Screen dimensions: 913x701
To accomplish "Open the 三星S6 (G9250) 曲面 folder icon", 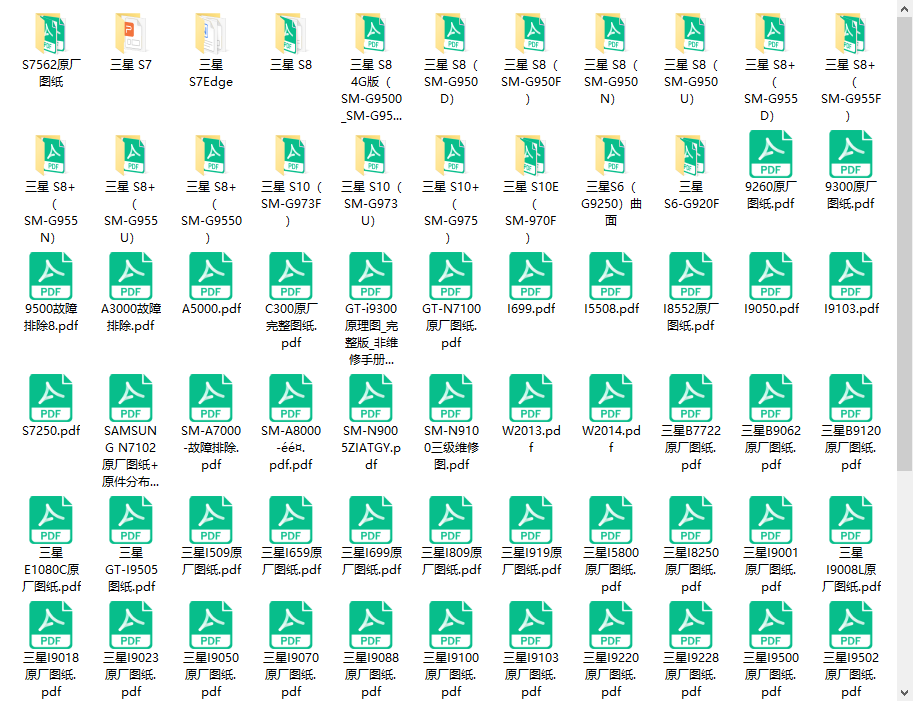I will tap(611, 155).
